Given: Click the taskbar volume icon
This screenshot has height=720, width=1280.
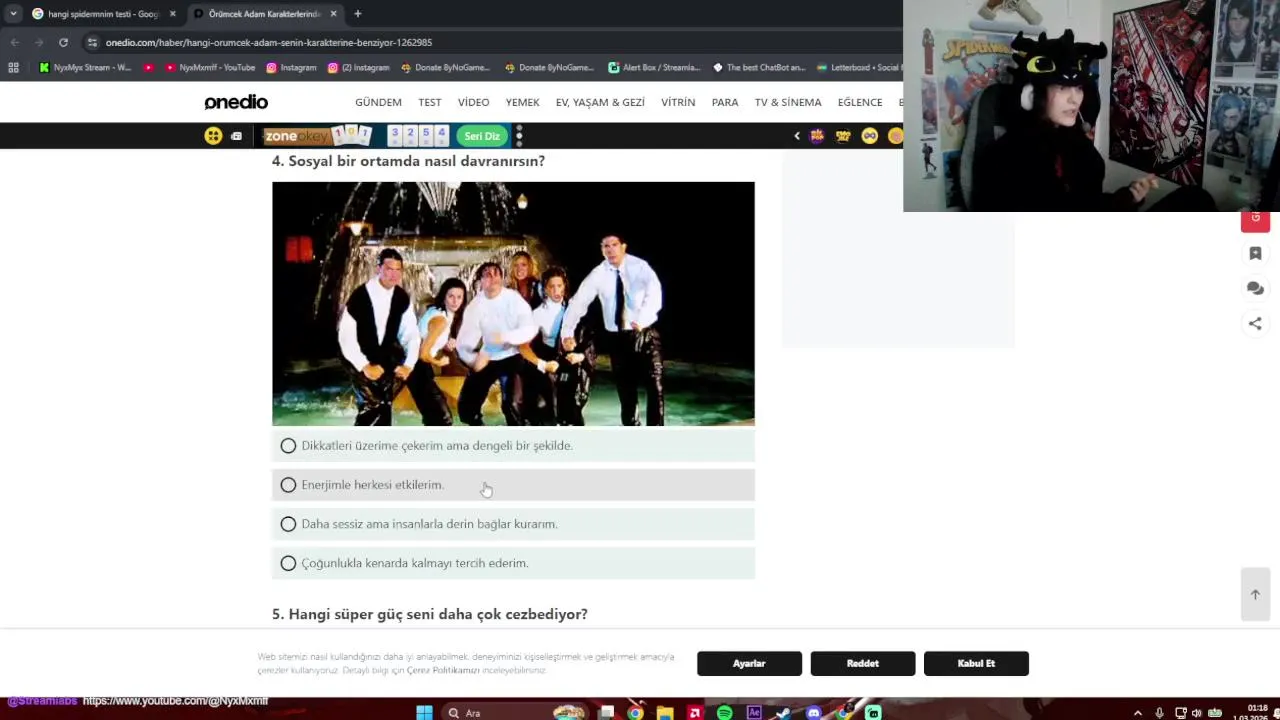Looking at the screenshot, I should click(x=1196, y=713).
